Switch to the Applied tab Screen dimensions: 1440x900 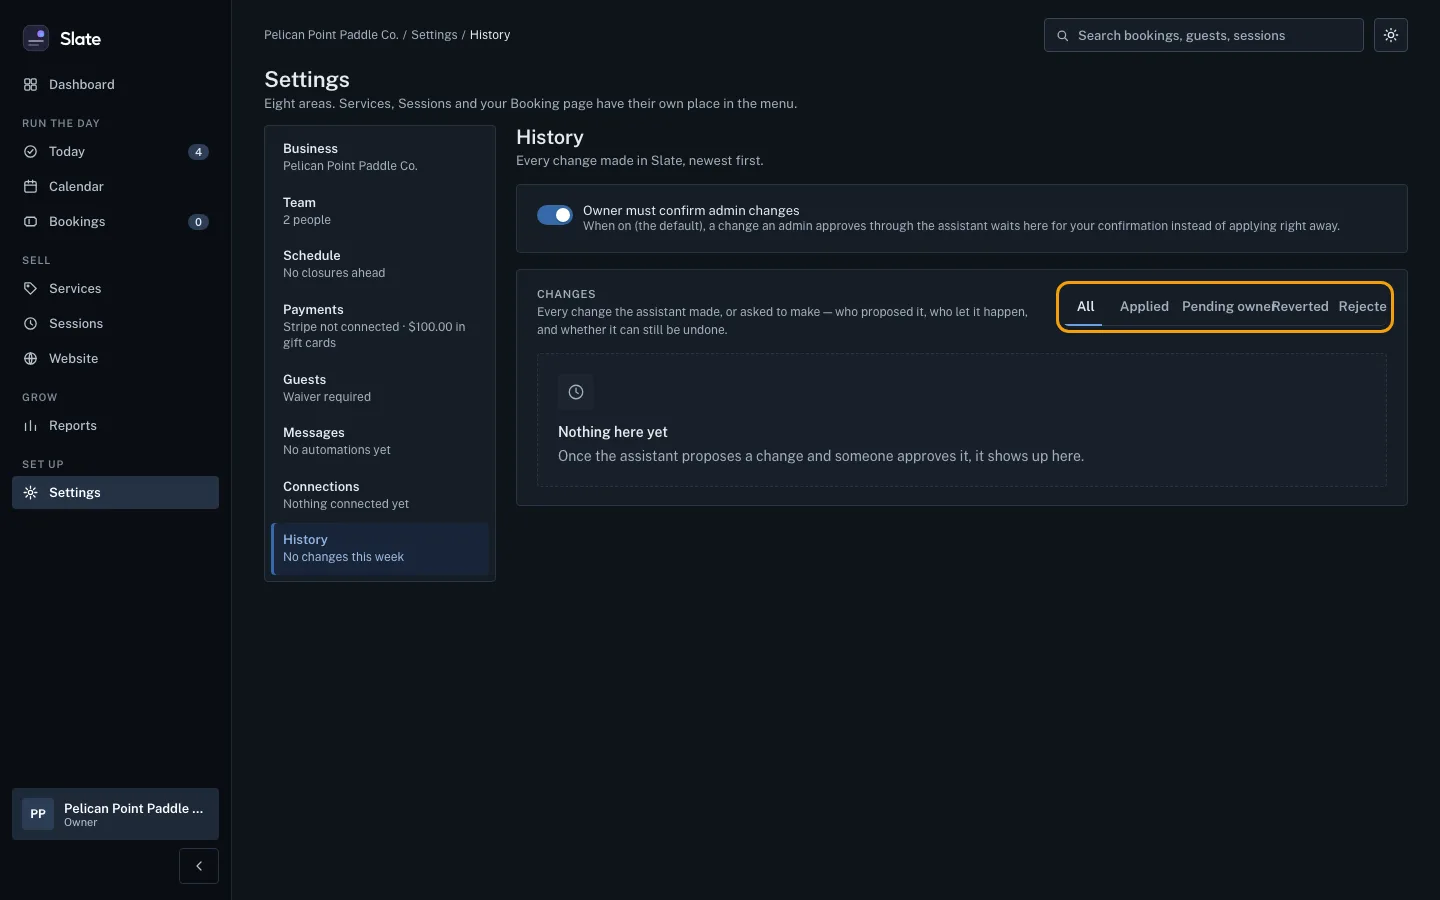click(1144, 307)
